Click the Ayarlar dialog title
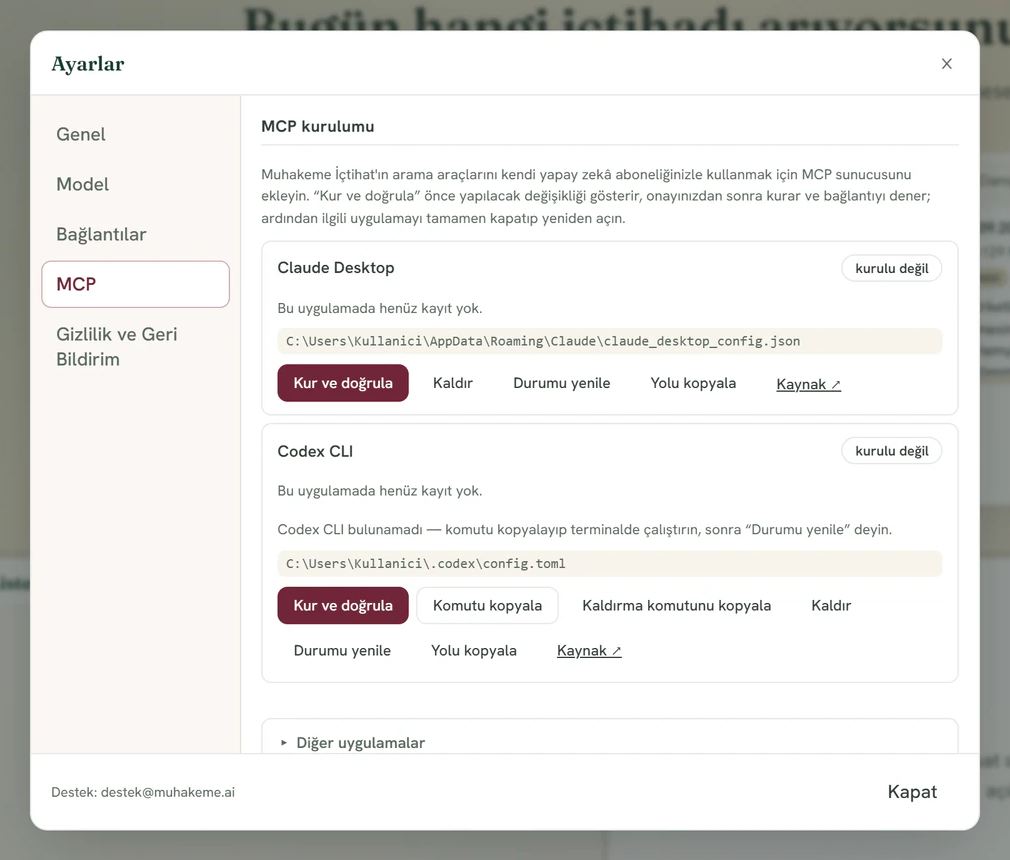The image size is (1010, 860). click(x=88, y=64)
